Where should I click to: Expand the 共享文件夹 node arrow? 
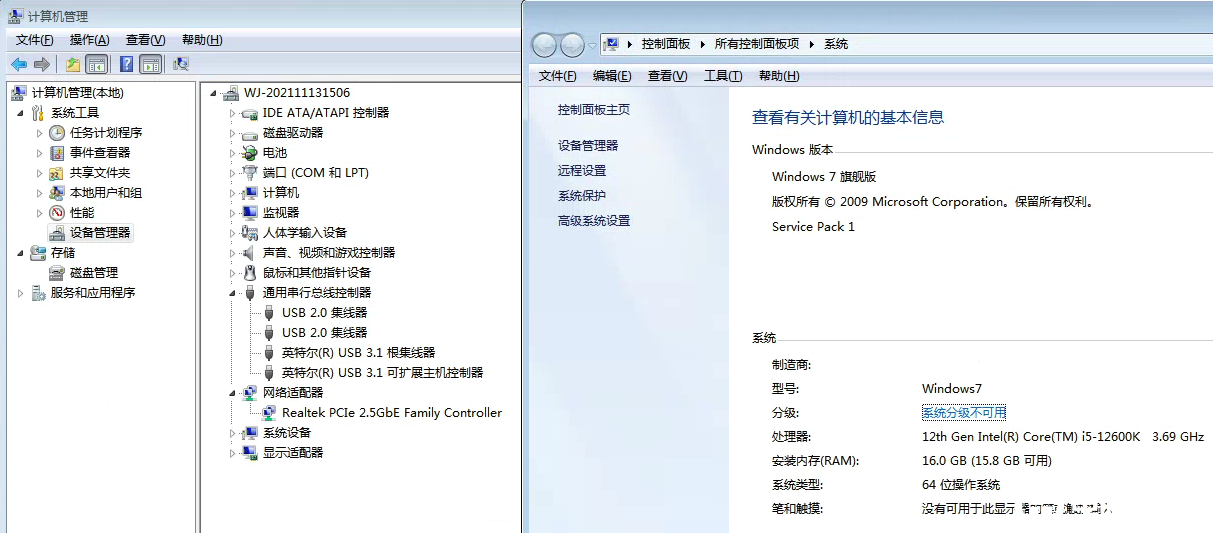[40, 173]
